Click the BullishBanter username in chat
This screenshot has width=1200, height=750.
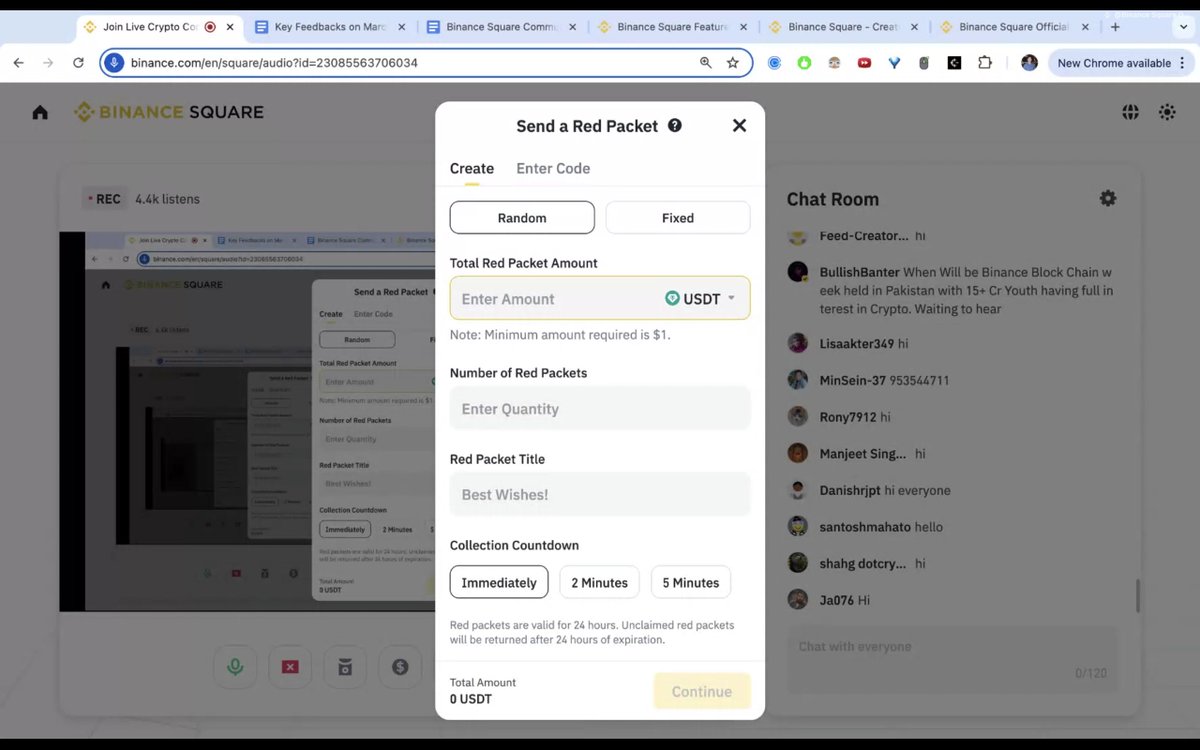[x=859, y=272]
